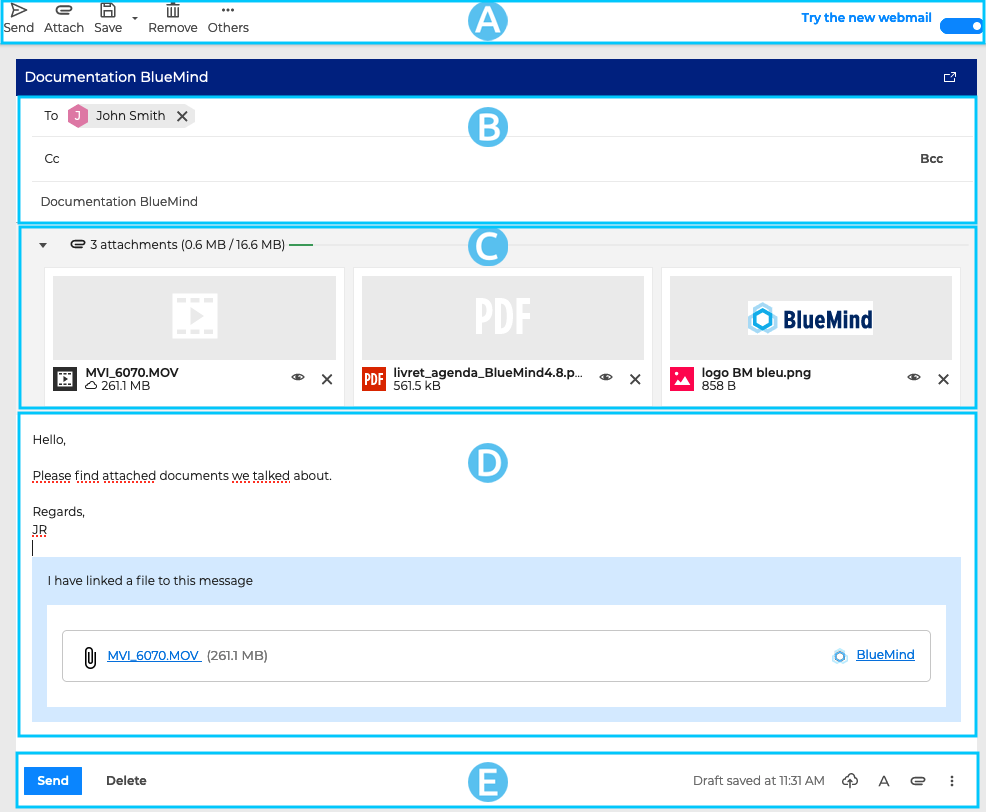The image size is (986, 812).
Task: Click the BlueMind logo image thumbnail
Action: point(810,319)
